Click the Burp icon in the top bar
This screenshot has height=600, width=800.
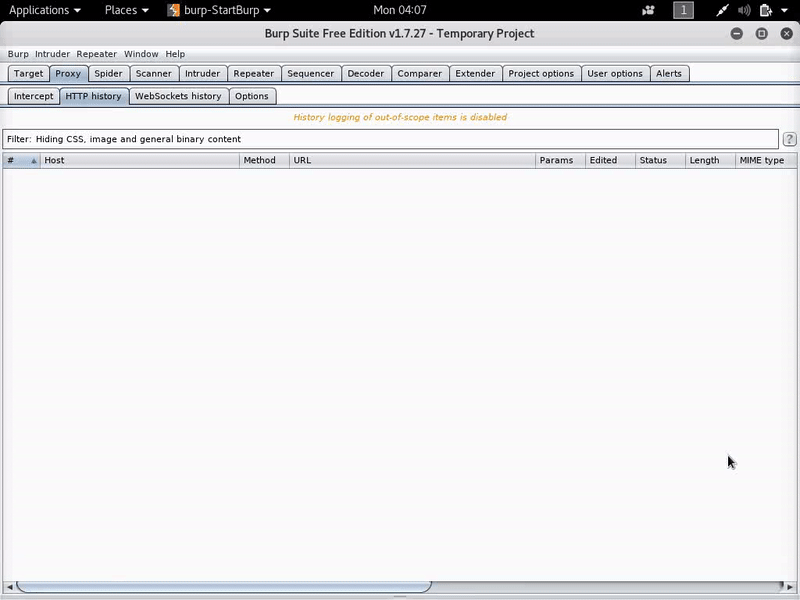point(174,10)
